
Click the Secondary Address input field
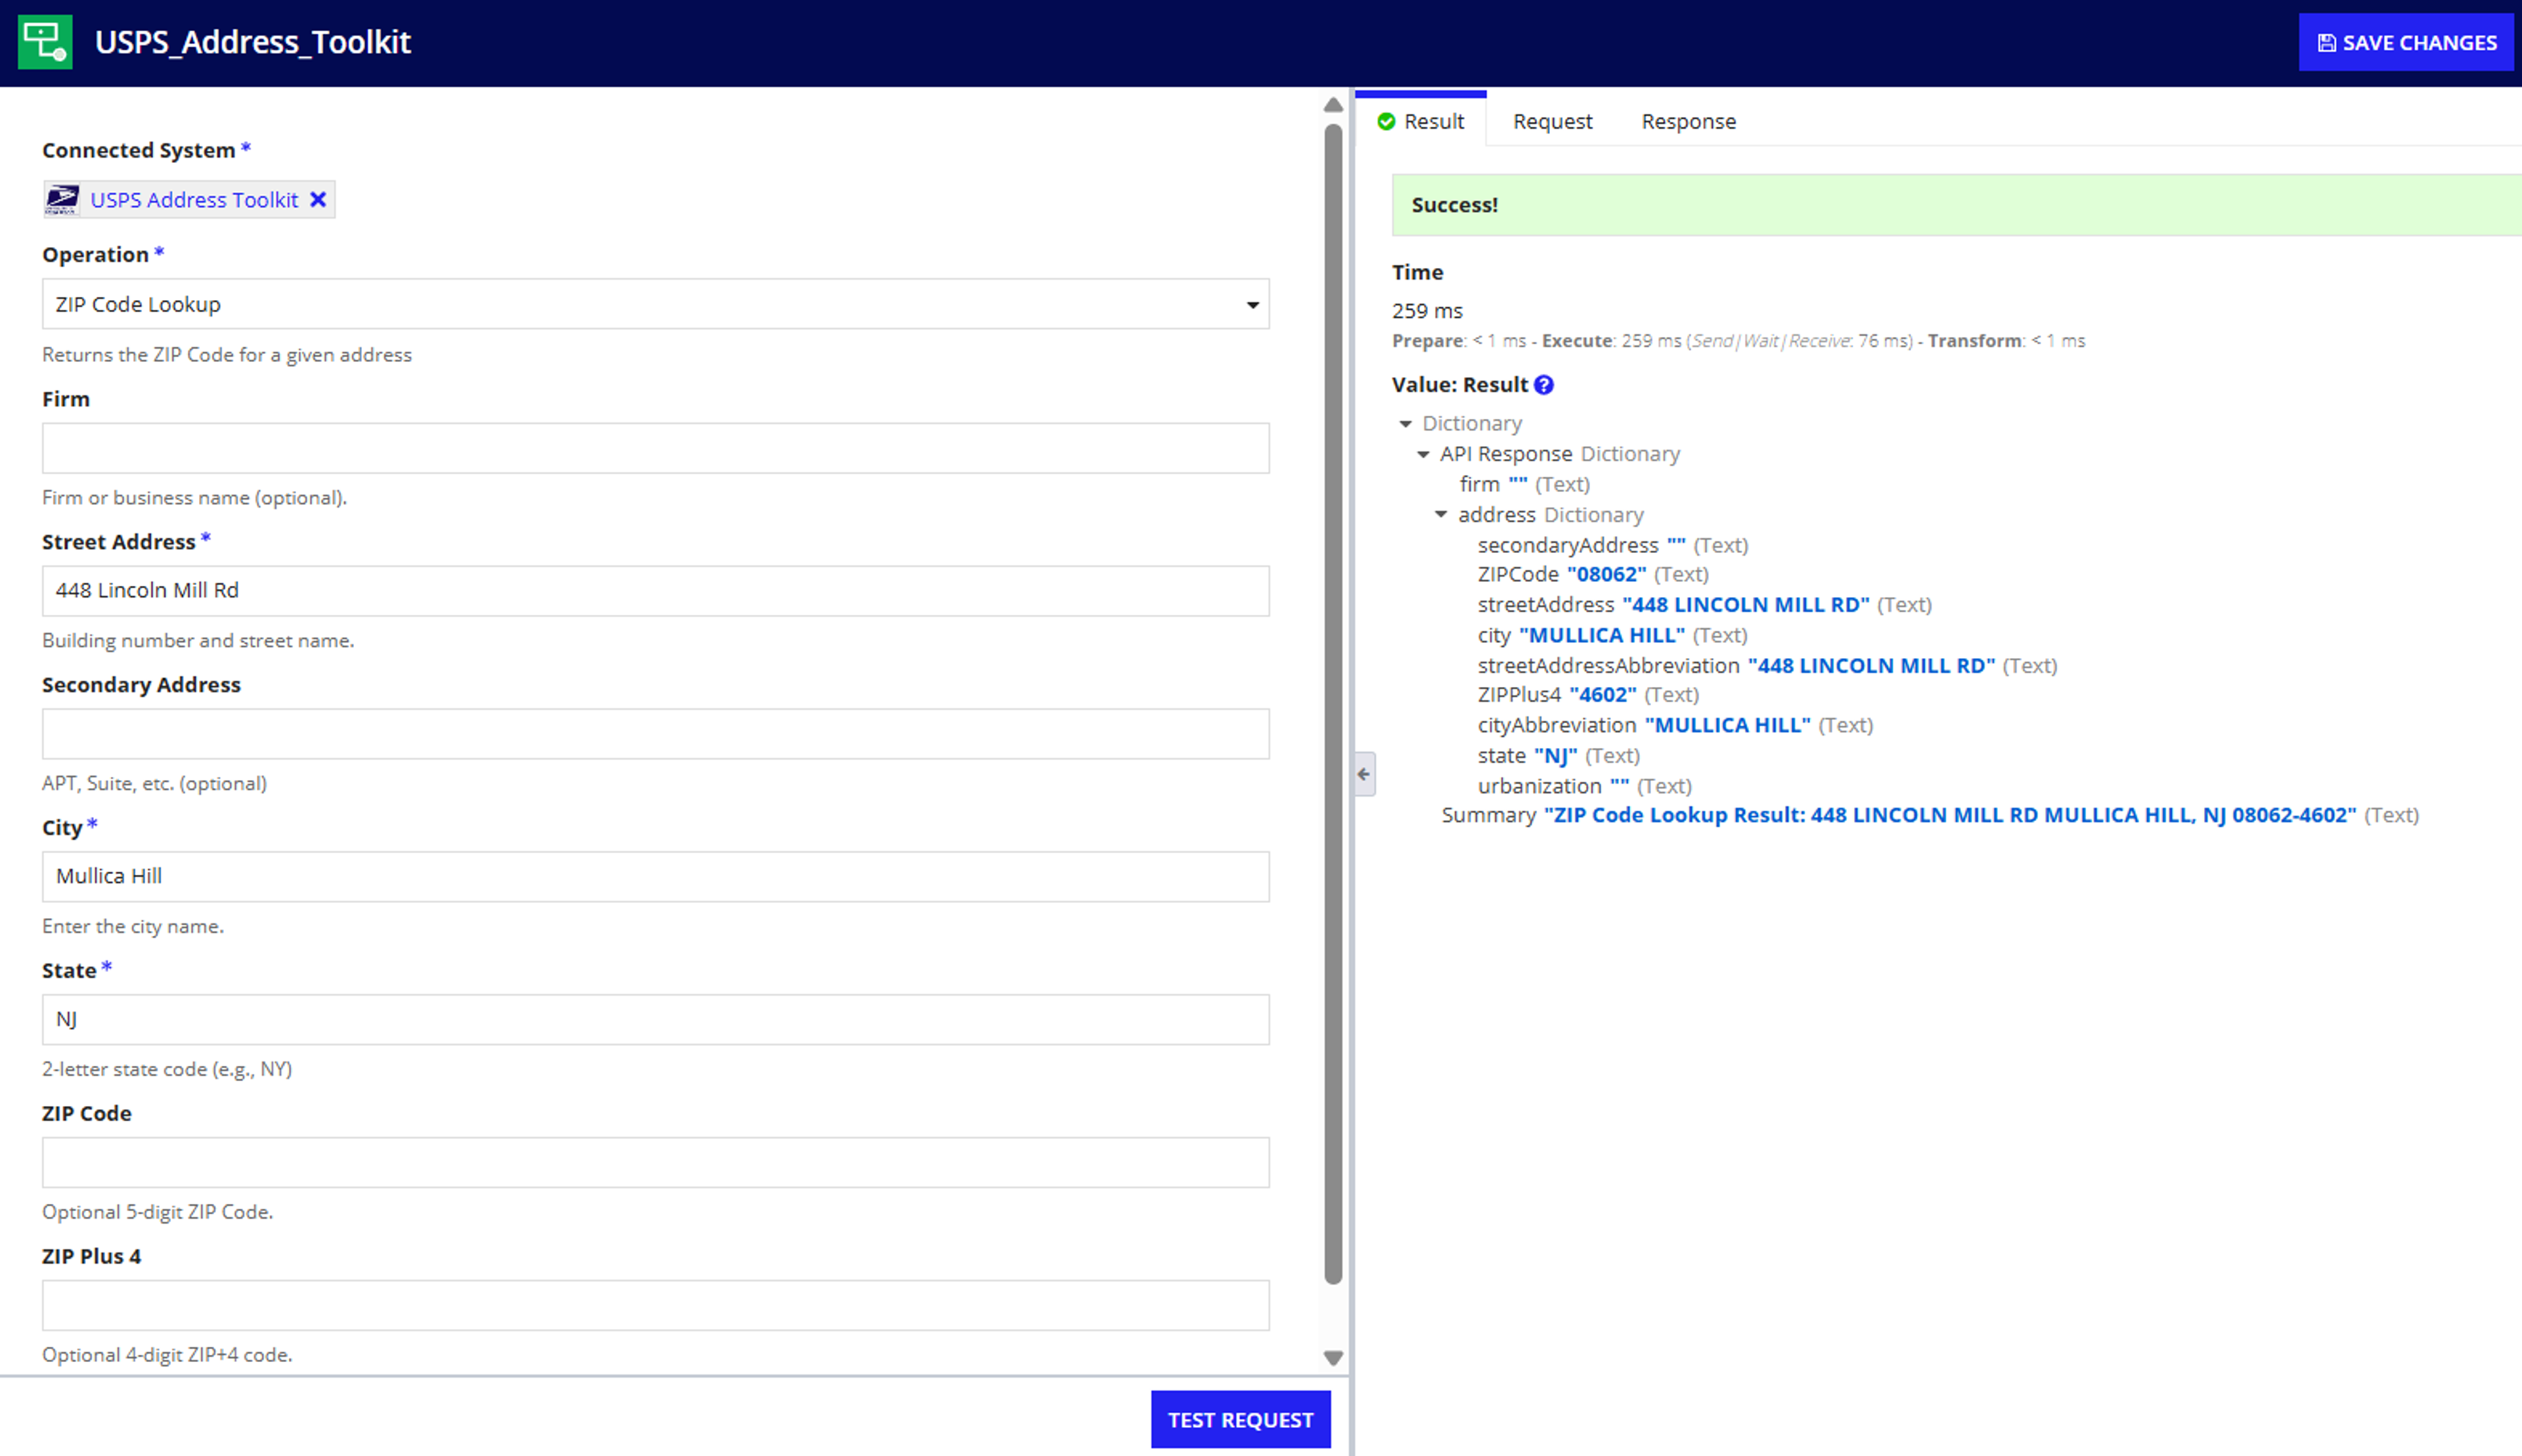pos(656,734)
